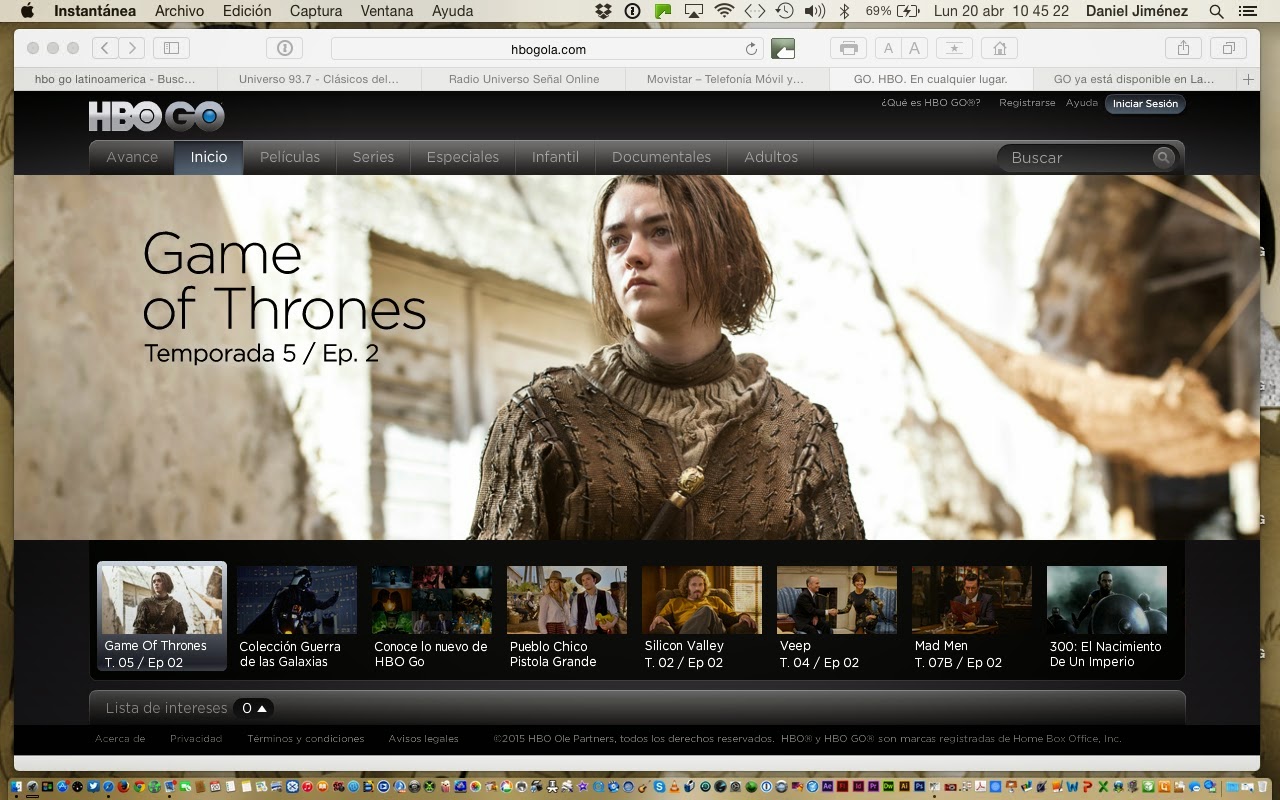Click the Iniciar Sesión button
The image size is (1280, 800).
[1145, 104]
